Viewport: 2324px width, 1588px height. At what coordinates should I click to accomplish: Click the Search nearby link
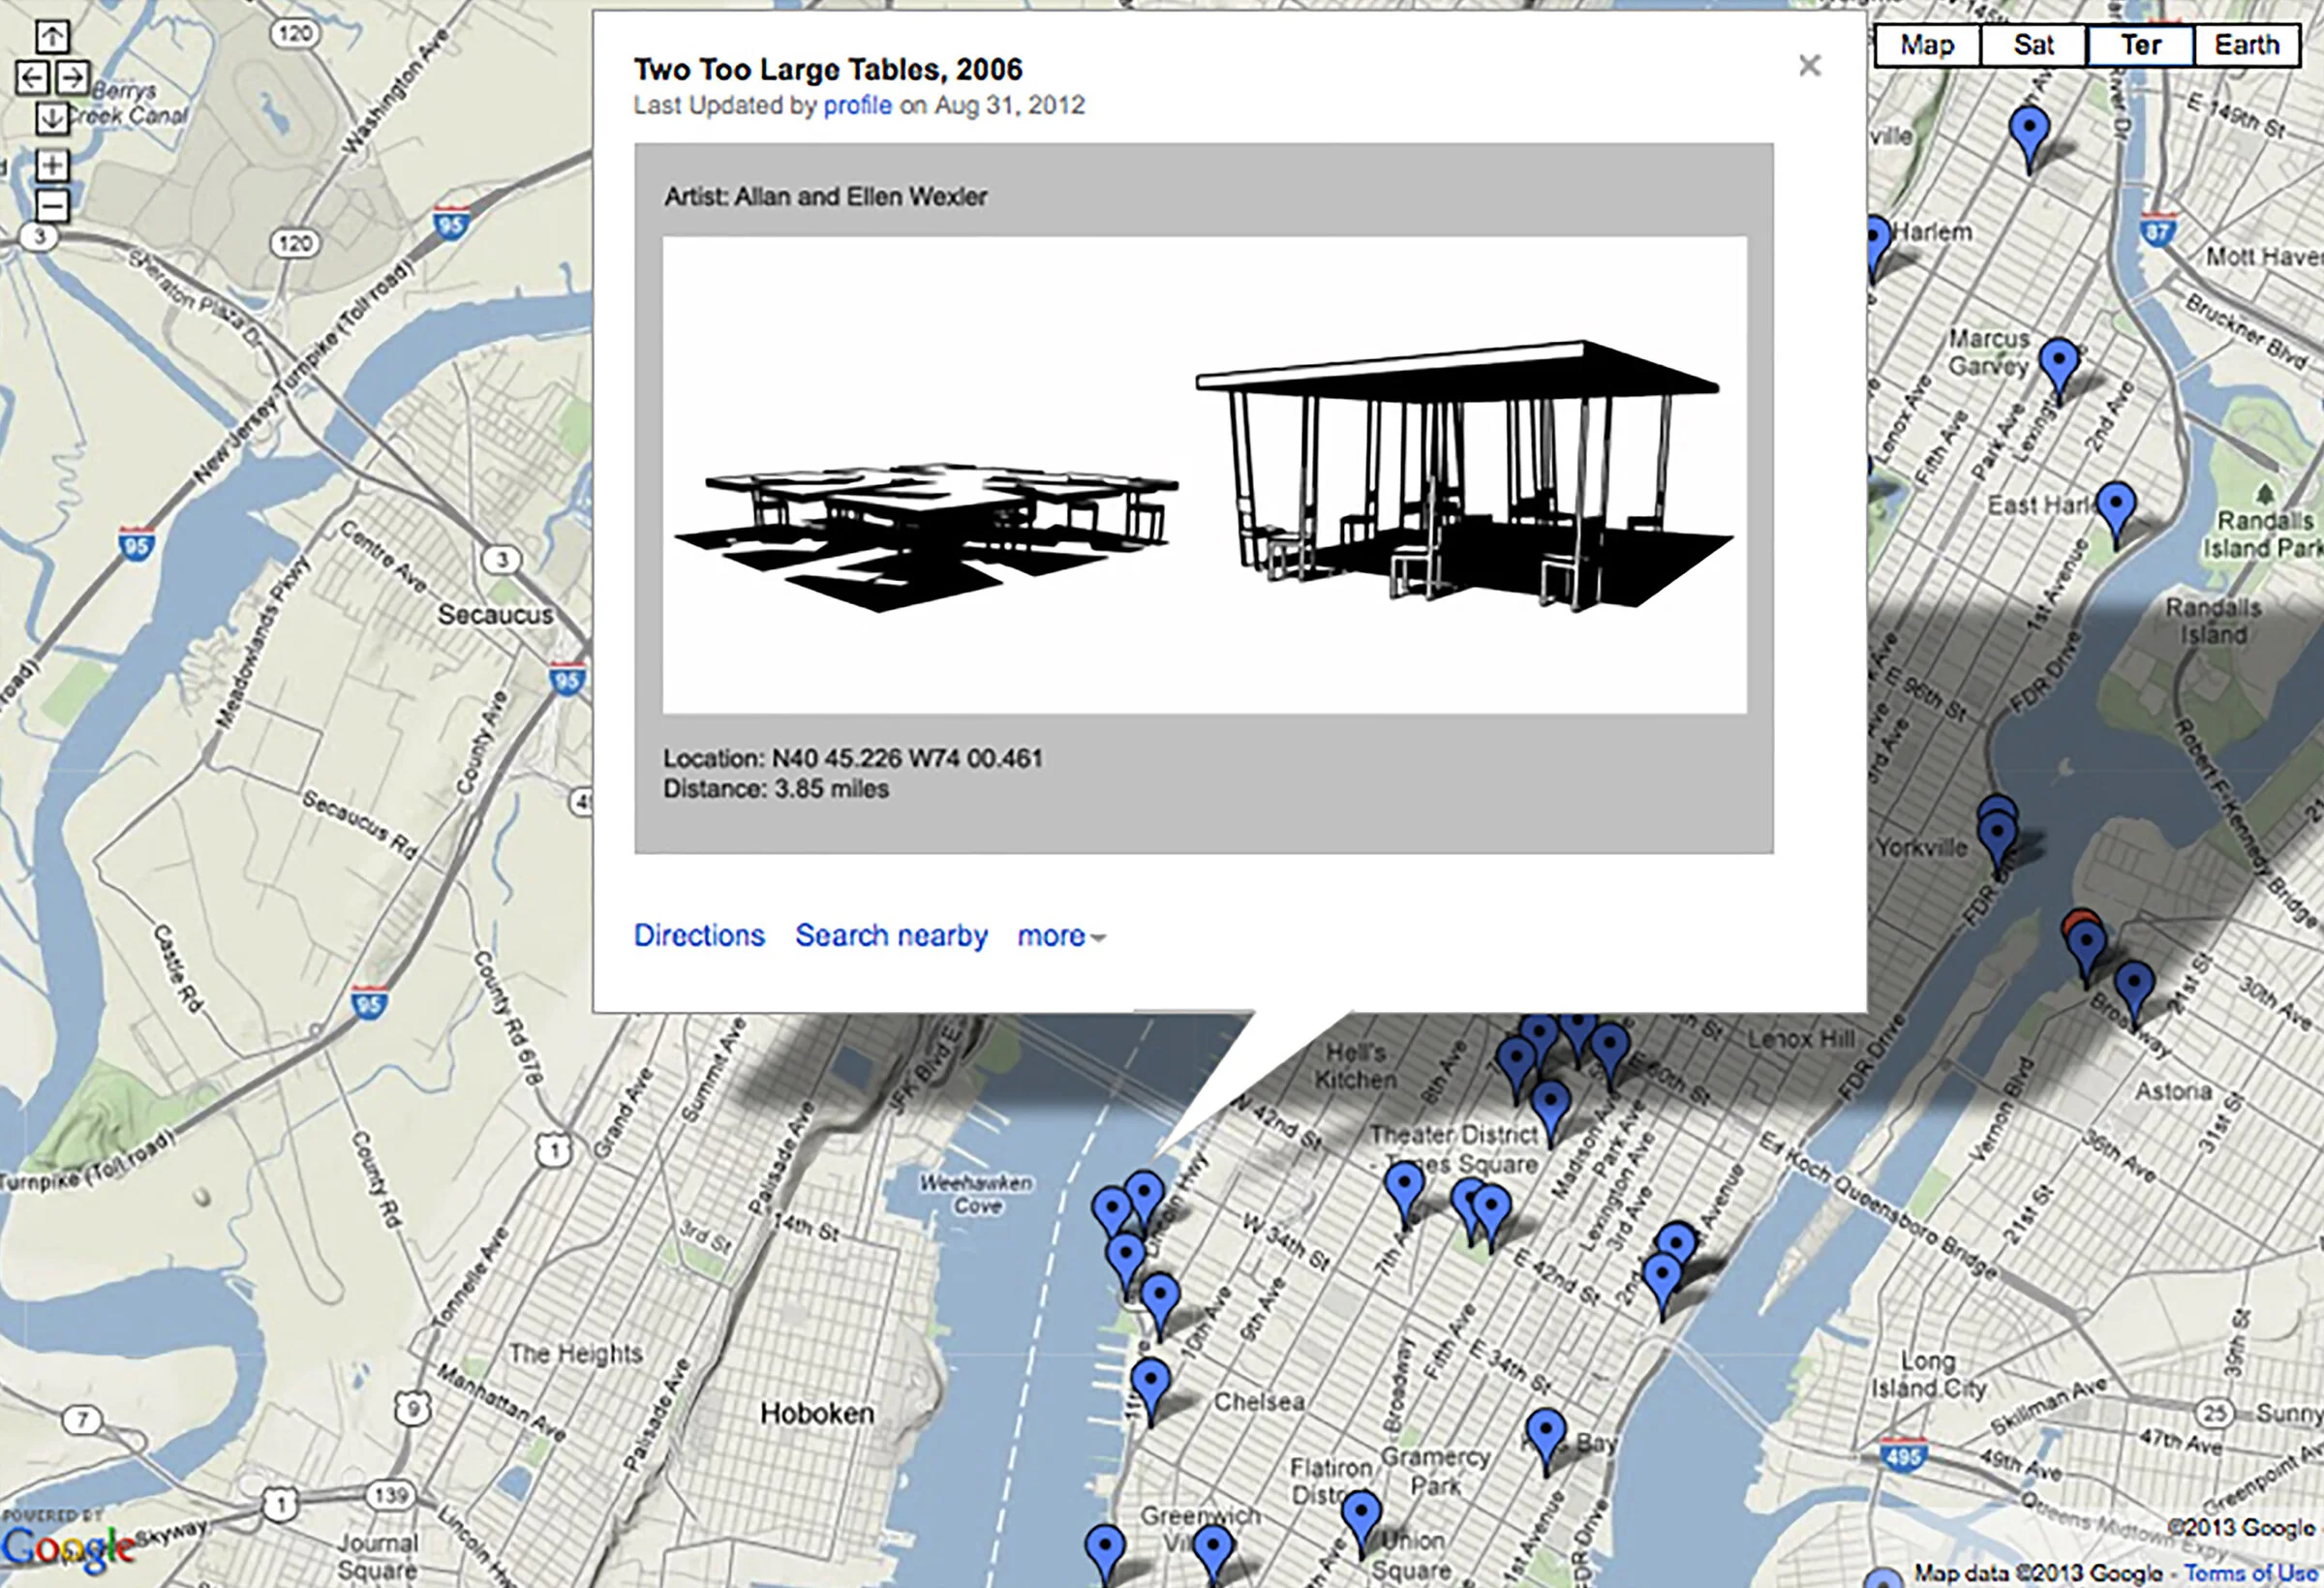891,935
